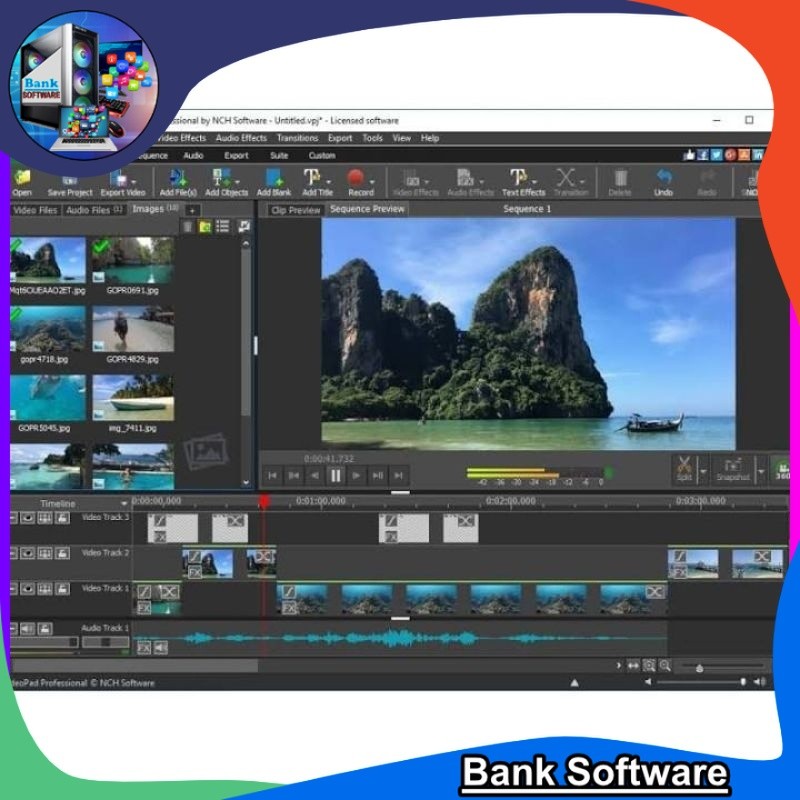The height and width of the screenshot is (800, 800).
Task: Open the Transitions menu
Action: pos(297,138)
